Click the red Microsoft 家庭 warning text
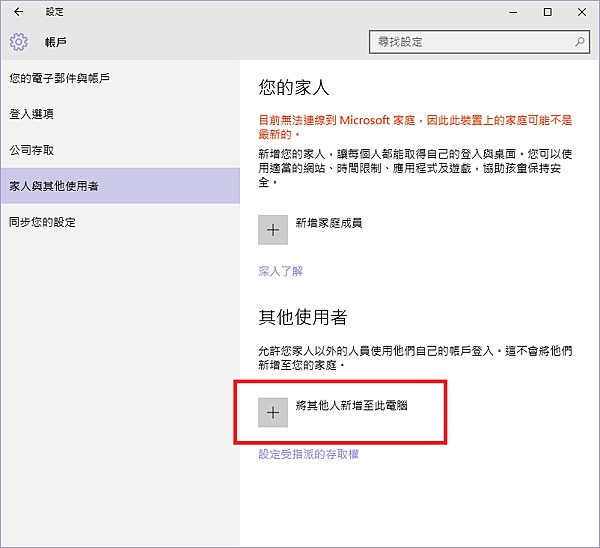Image resolution: width=600 pixels, height=548 pixels. (415, 127)
